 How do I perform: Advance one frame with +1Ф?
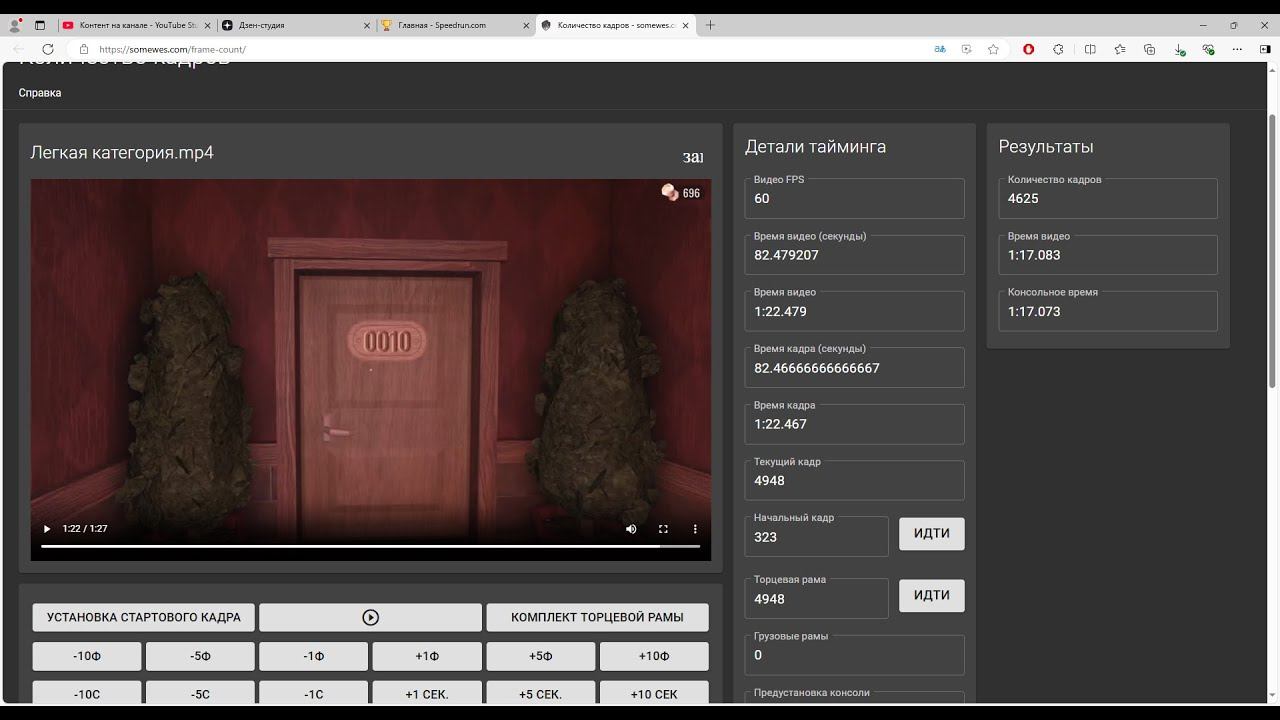point(427,656)
